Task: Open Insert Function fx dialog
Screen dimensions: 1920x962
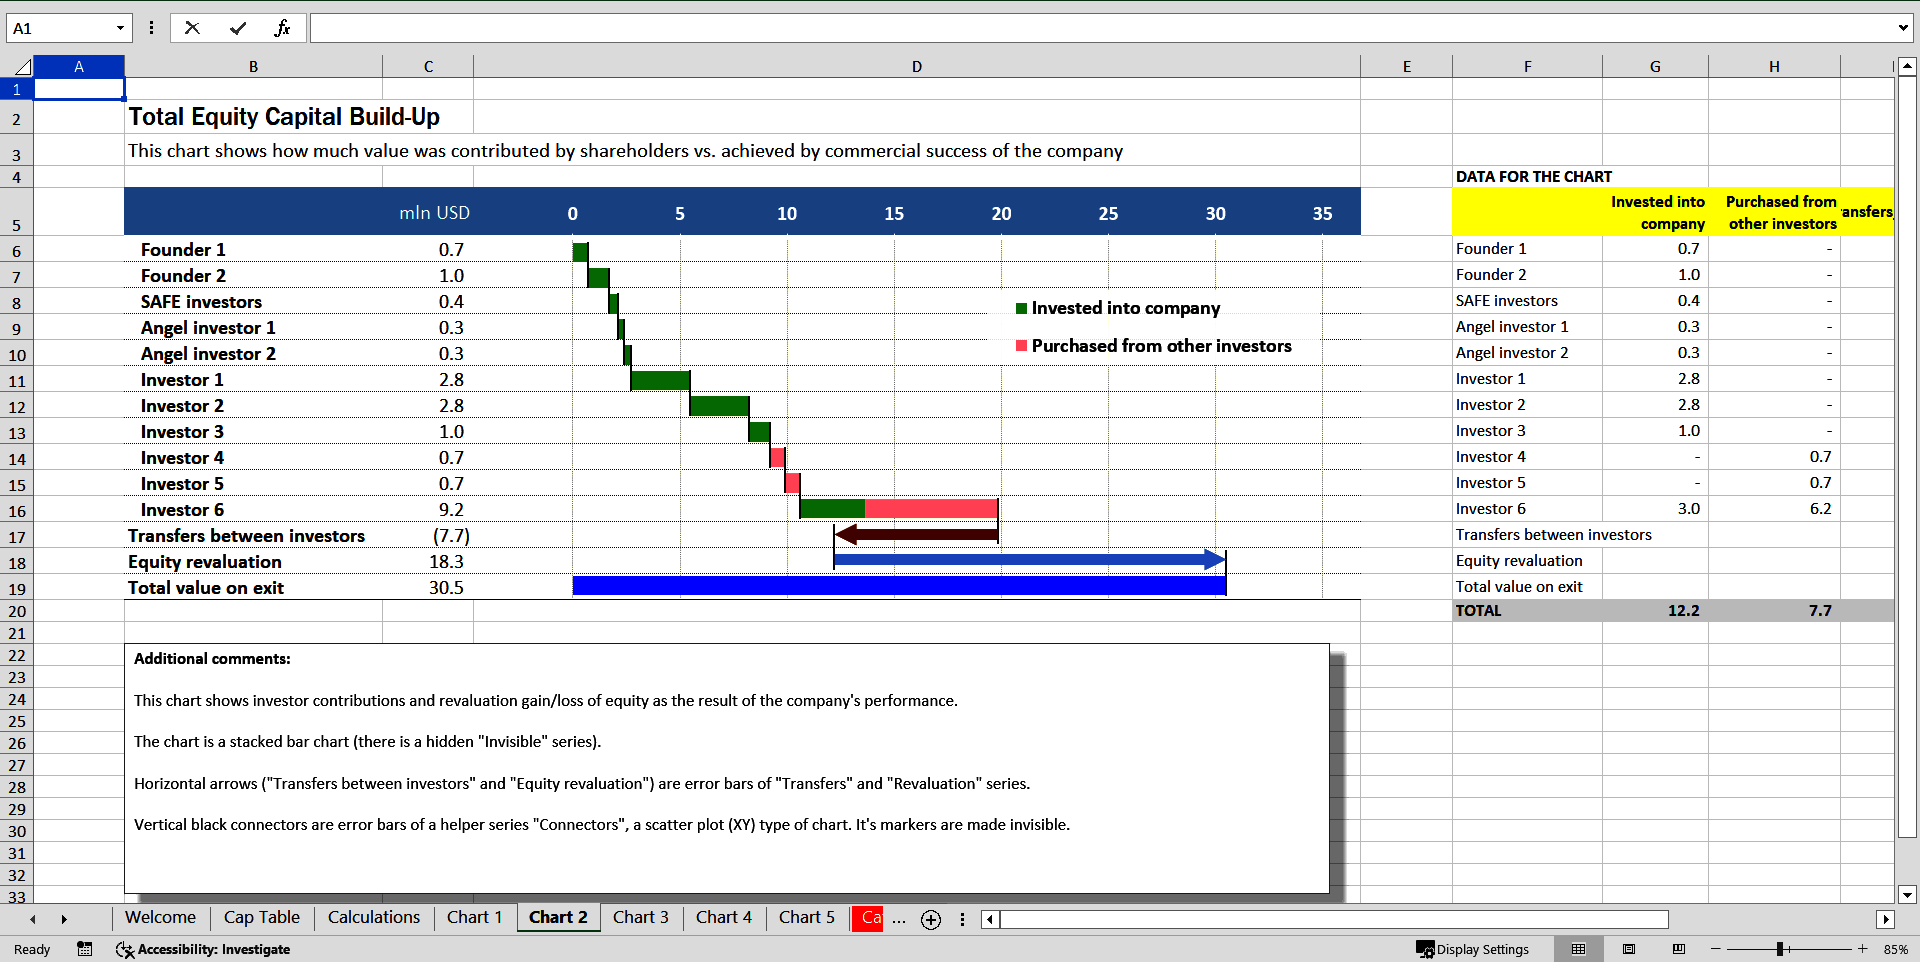Action: coord(282,28)
